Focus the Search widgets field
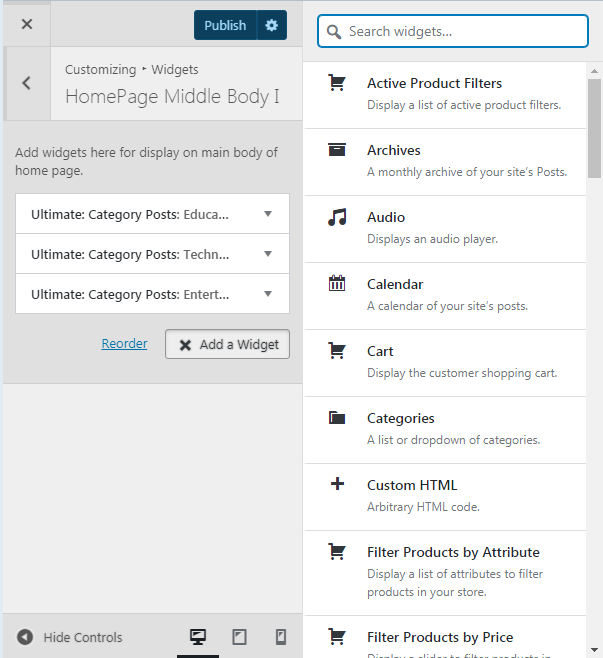This screenshot has height=658, width=603. click(x=453, y=31)
